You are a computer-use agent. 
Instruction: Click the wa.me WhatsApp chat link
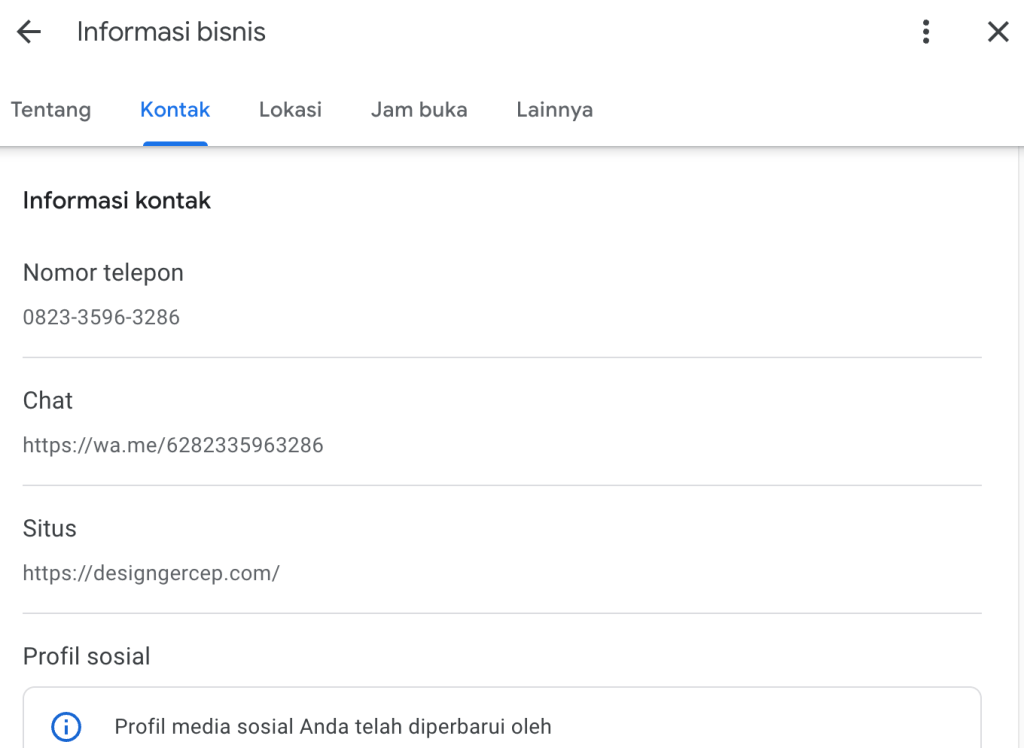coord(173,446)
